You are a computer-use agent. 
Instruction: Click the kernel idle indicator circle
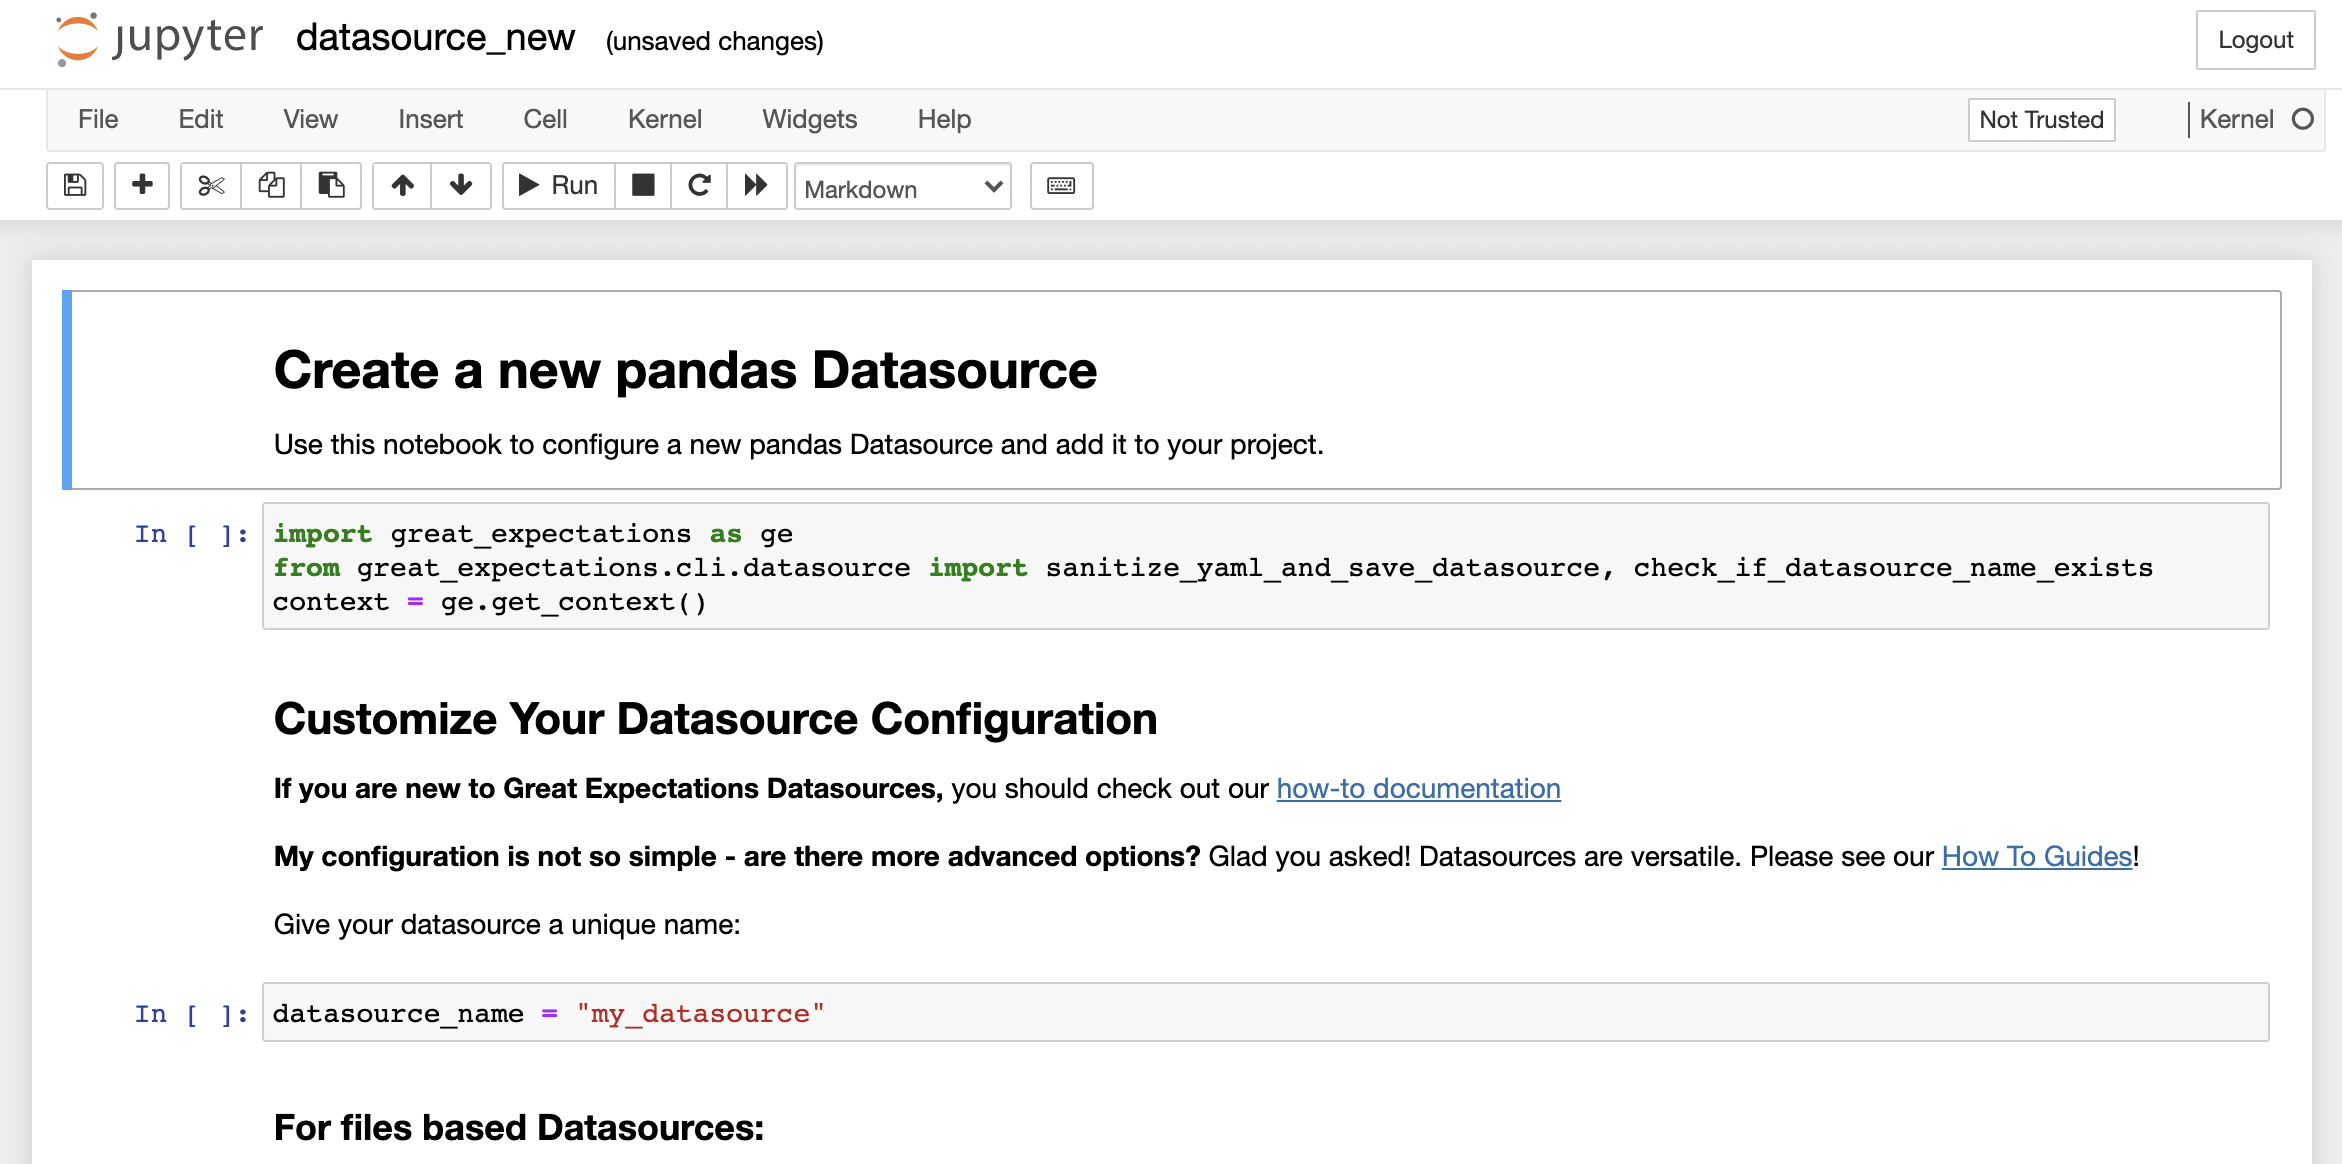2303,120
